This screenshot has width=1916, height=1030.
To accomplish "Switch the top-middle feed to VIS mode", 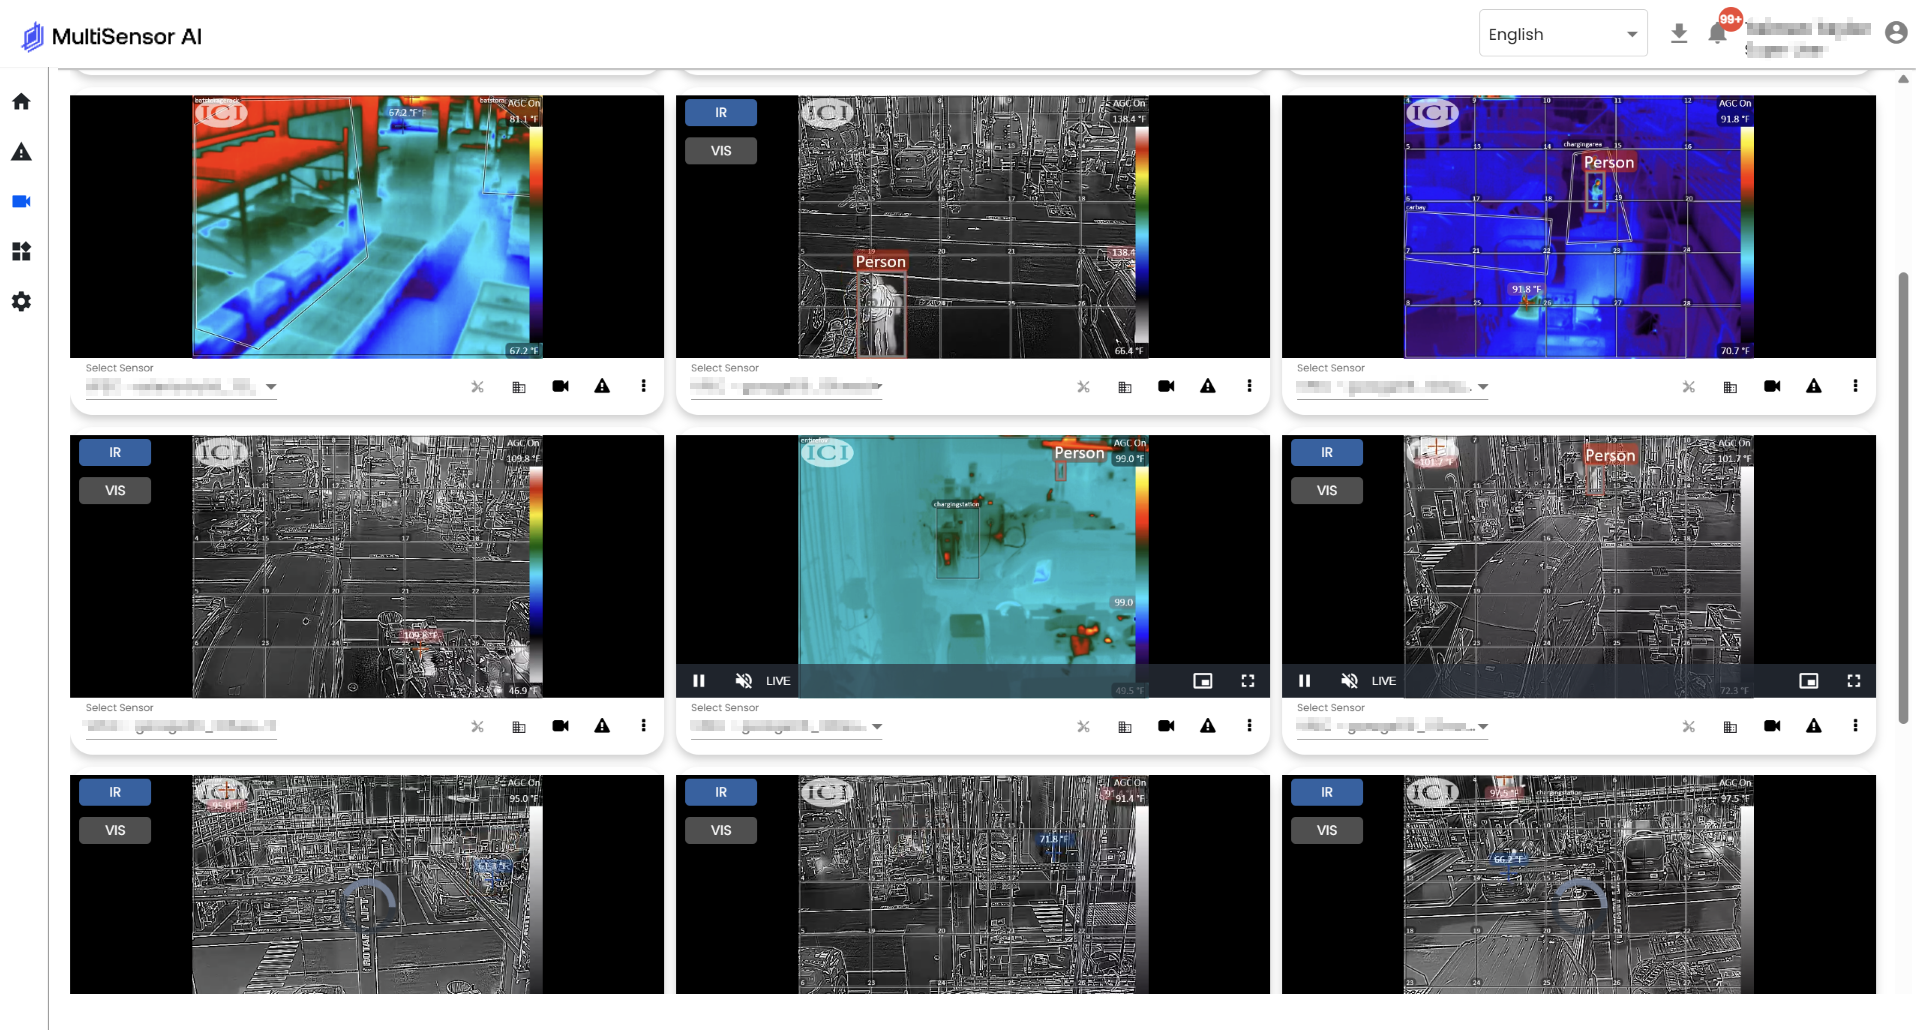I will coord(720,151).
